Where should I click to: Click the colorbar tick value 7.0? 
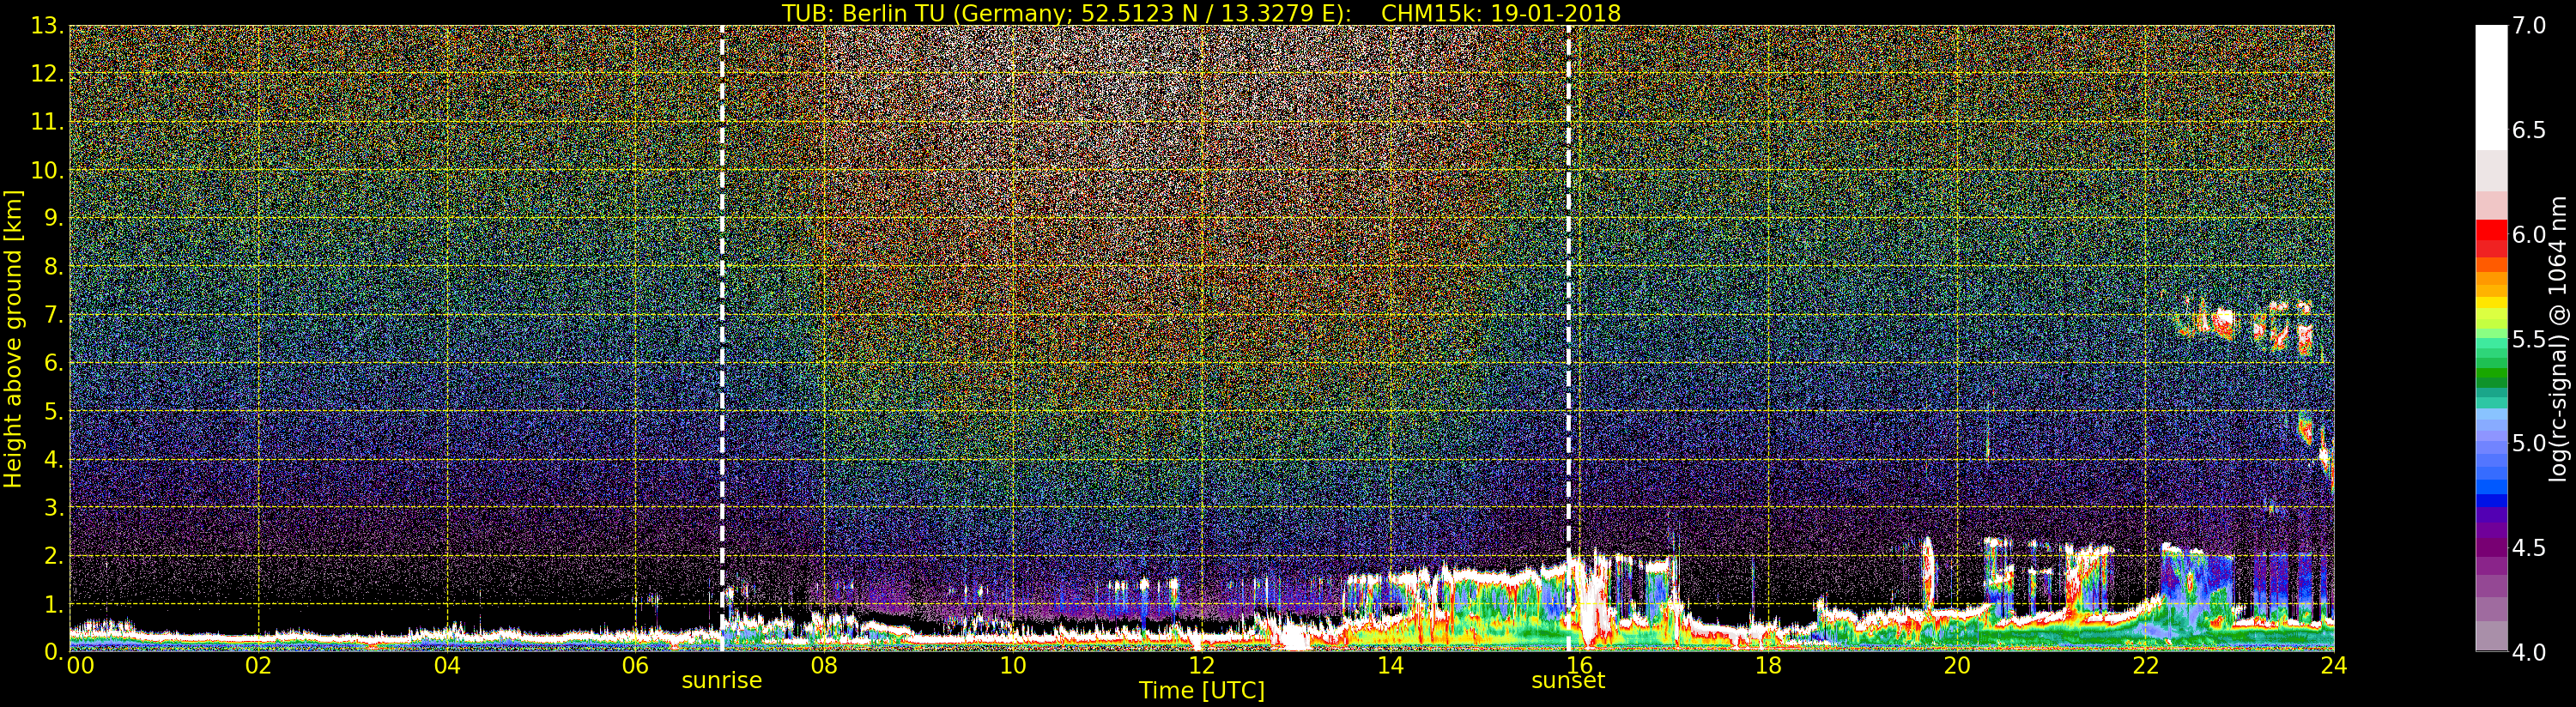(x=2529, y=26)
